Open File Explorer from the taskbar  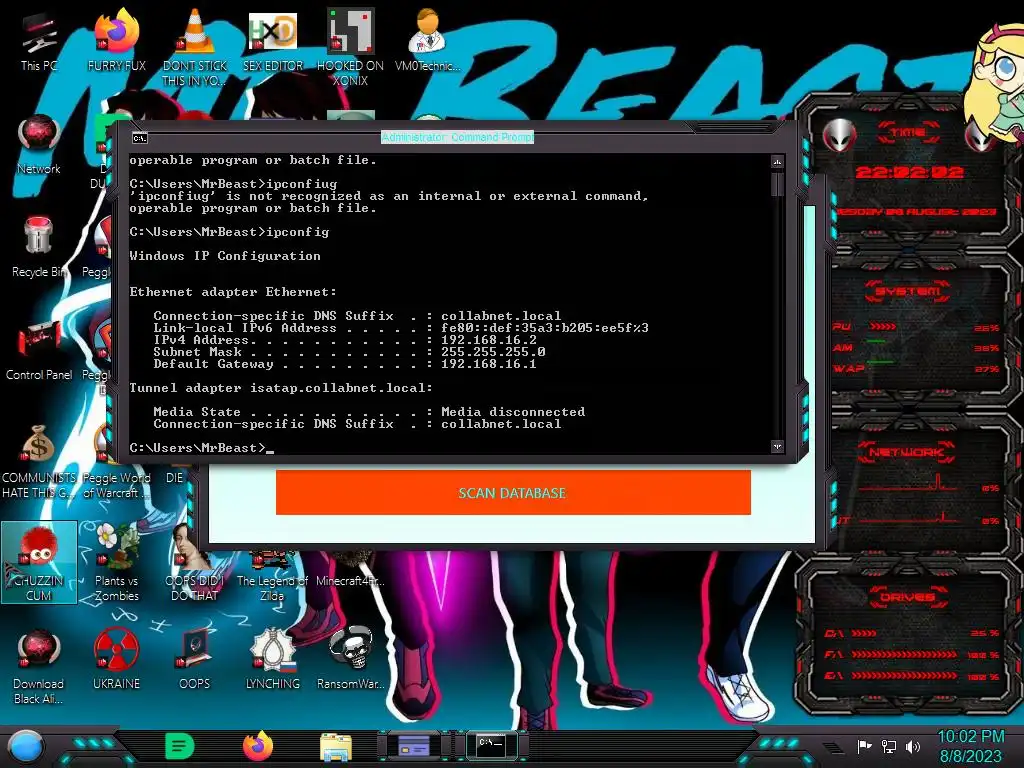336,747
